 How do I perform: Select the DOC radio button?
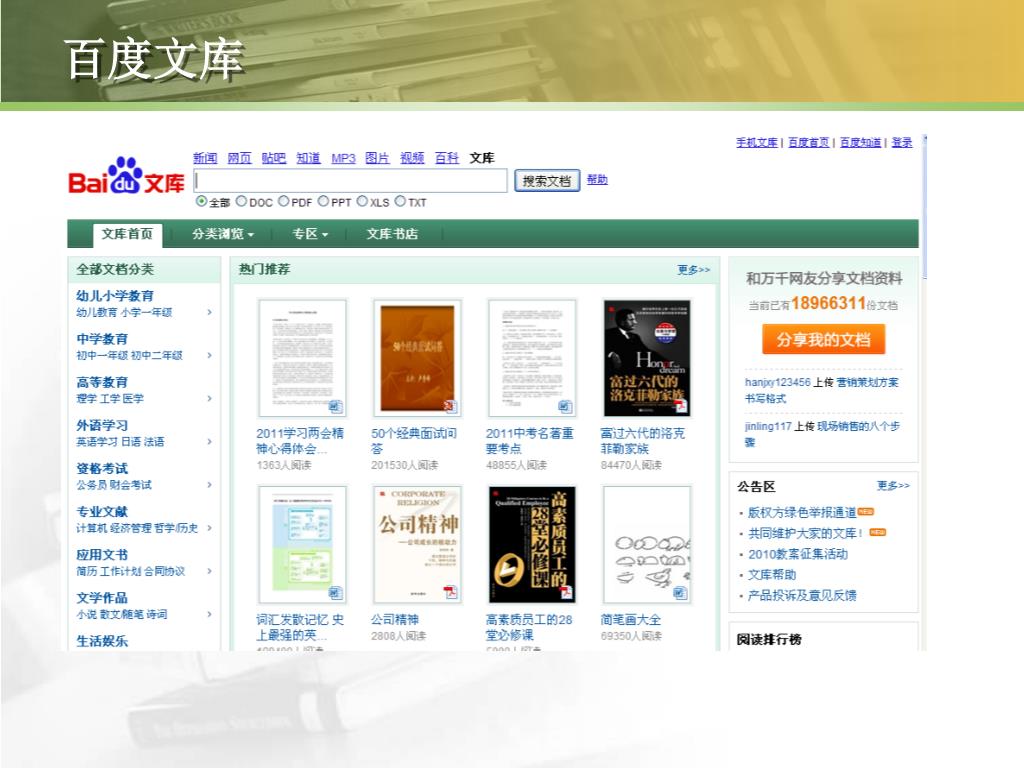[x=242, y=201]
